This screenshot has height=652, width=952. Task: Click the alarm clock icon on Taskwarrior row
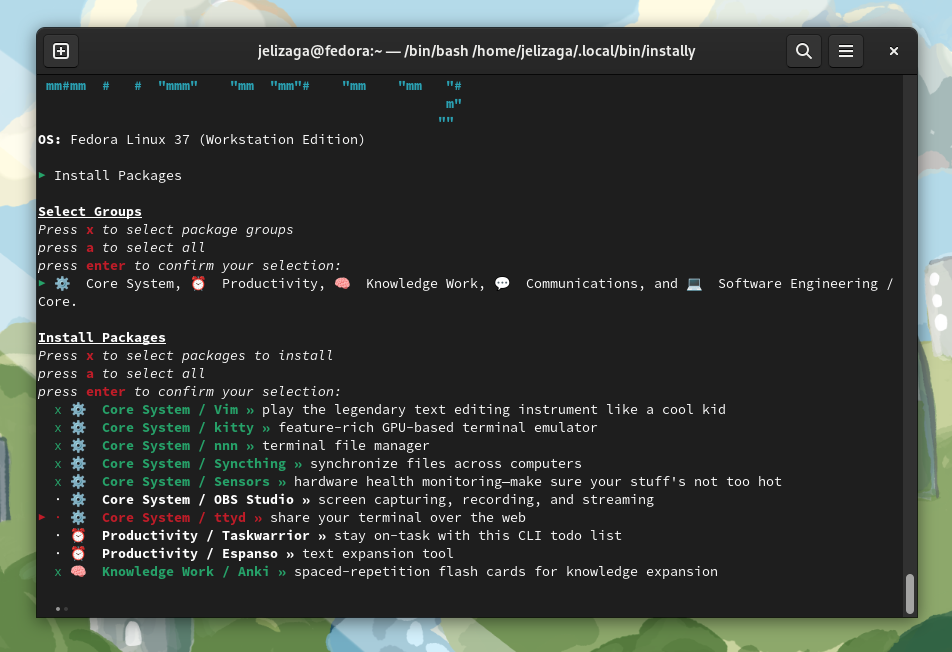click(x=78, y=535)
